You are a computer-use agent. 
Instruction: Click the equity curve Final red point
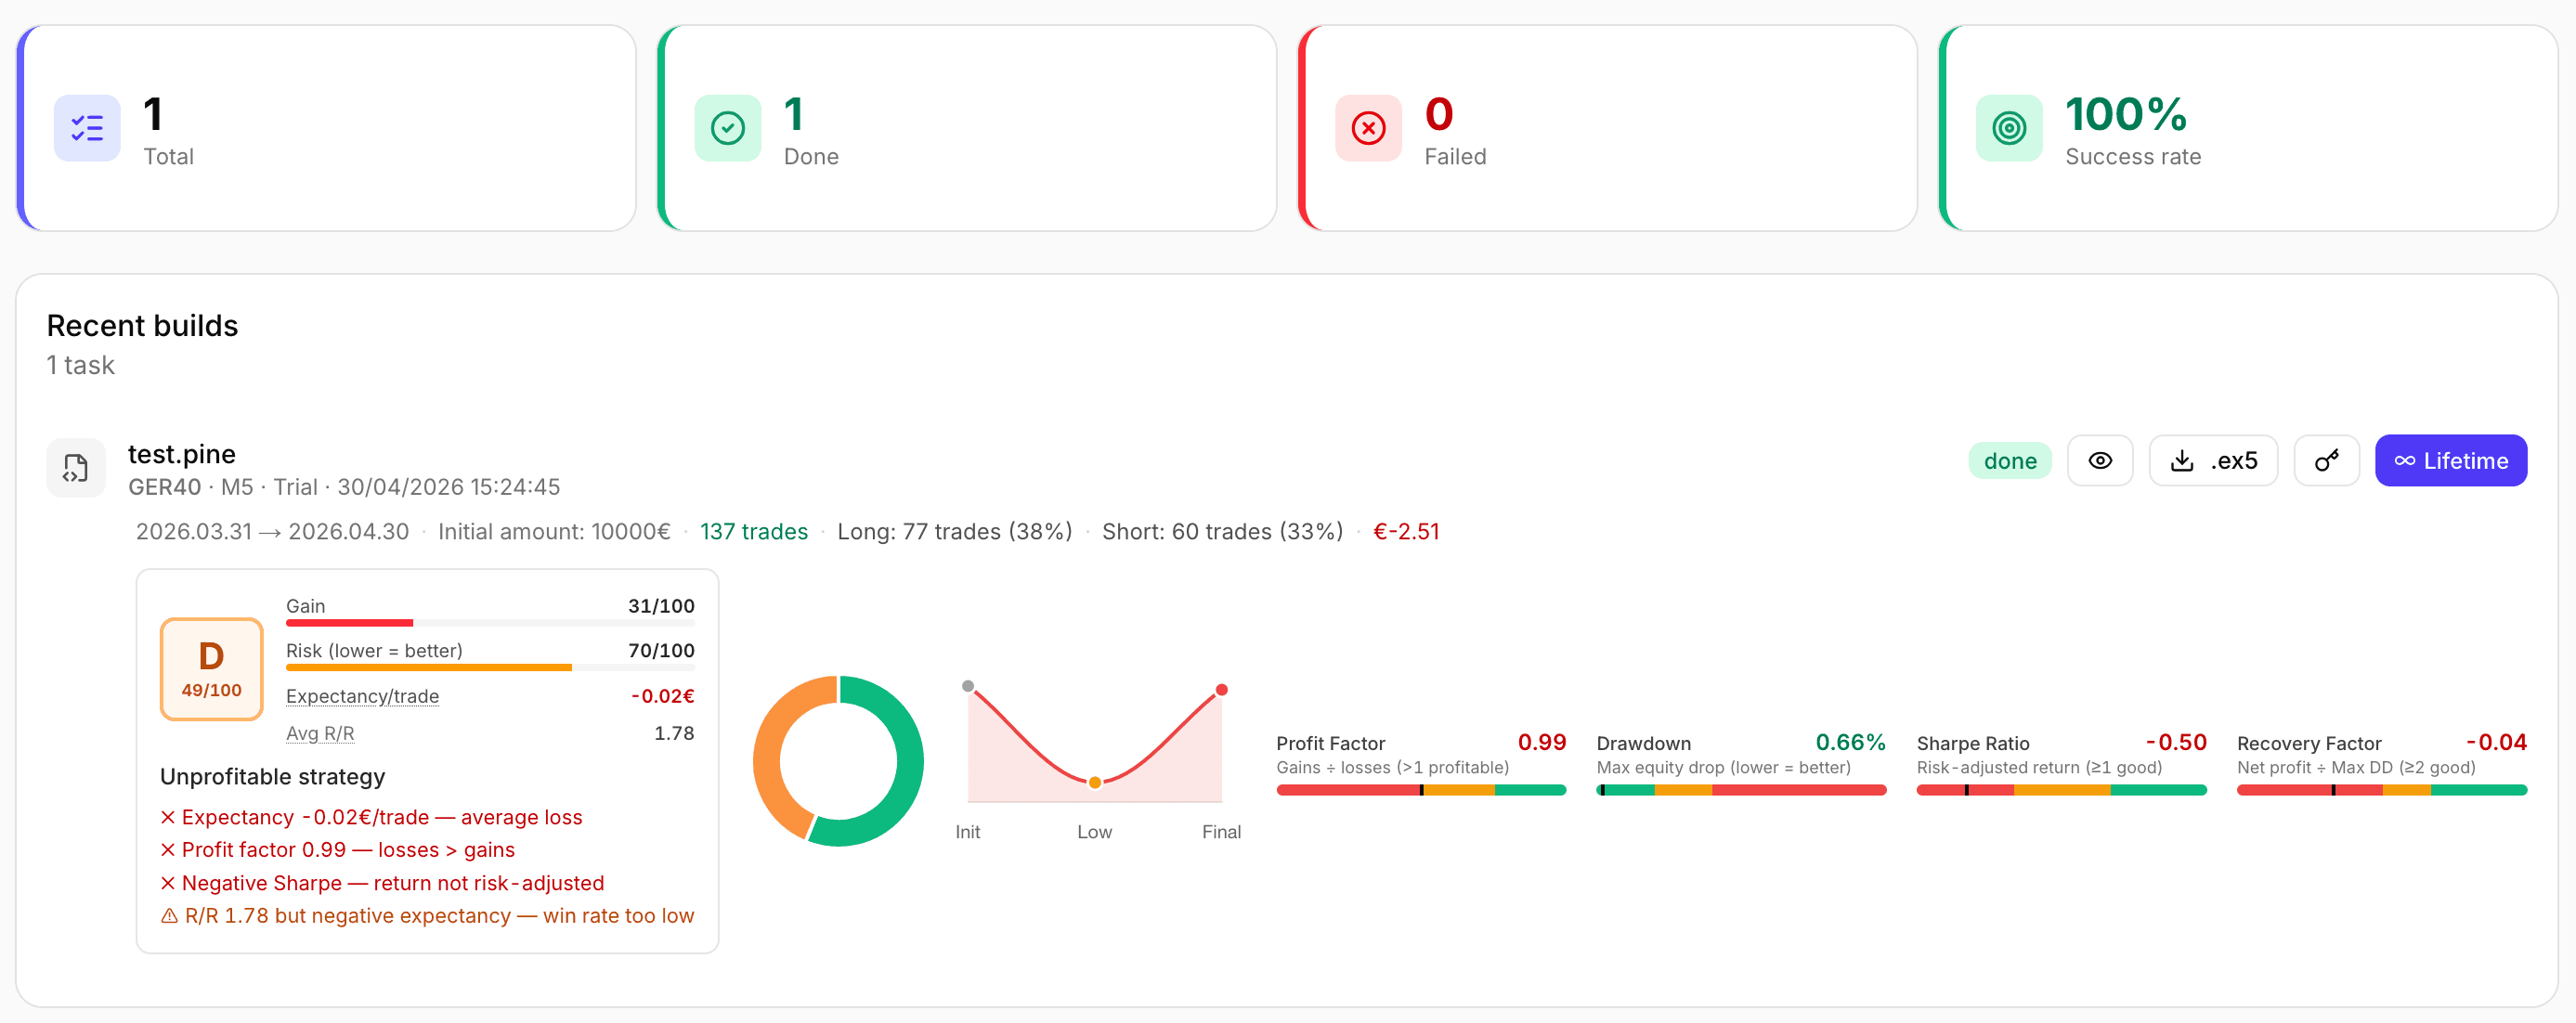point(1221,690)
